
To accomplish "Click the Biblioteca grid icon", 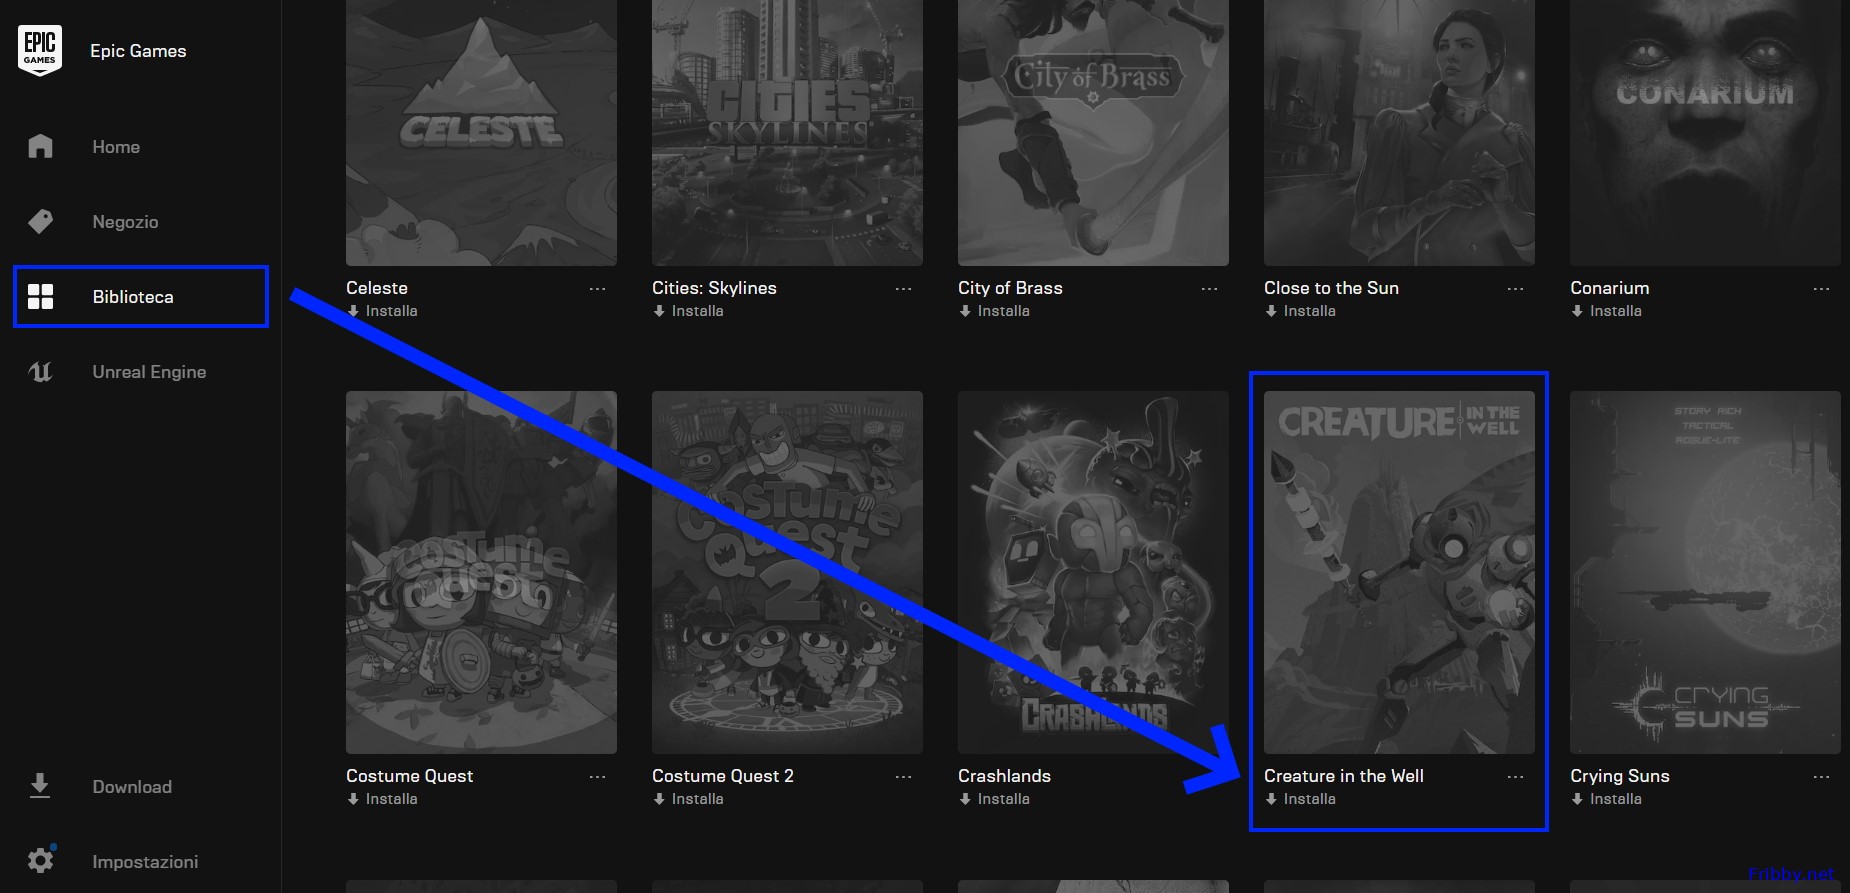I will [x=40, y=296].
